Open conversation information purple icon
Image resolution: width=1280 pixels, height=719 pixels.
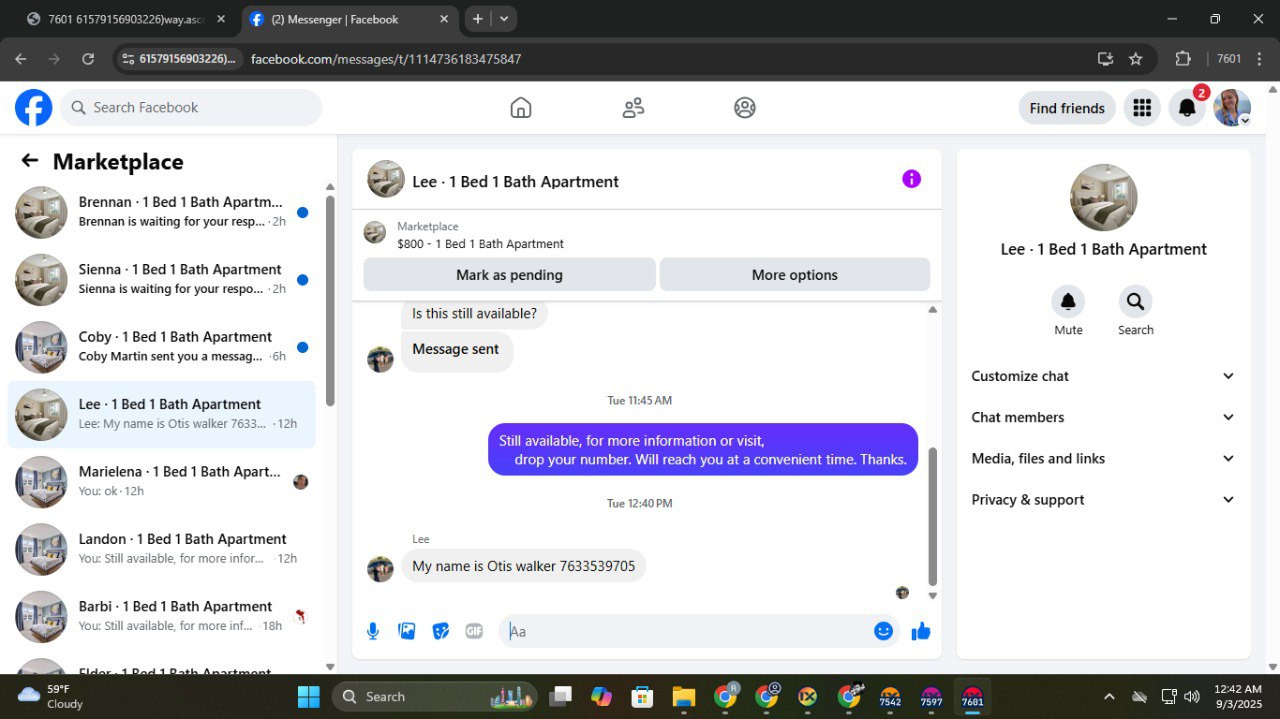[x=911, y=179]
